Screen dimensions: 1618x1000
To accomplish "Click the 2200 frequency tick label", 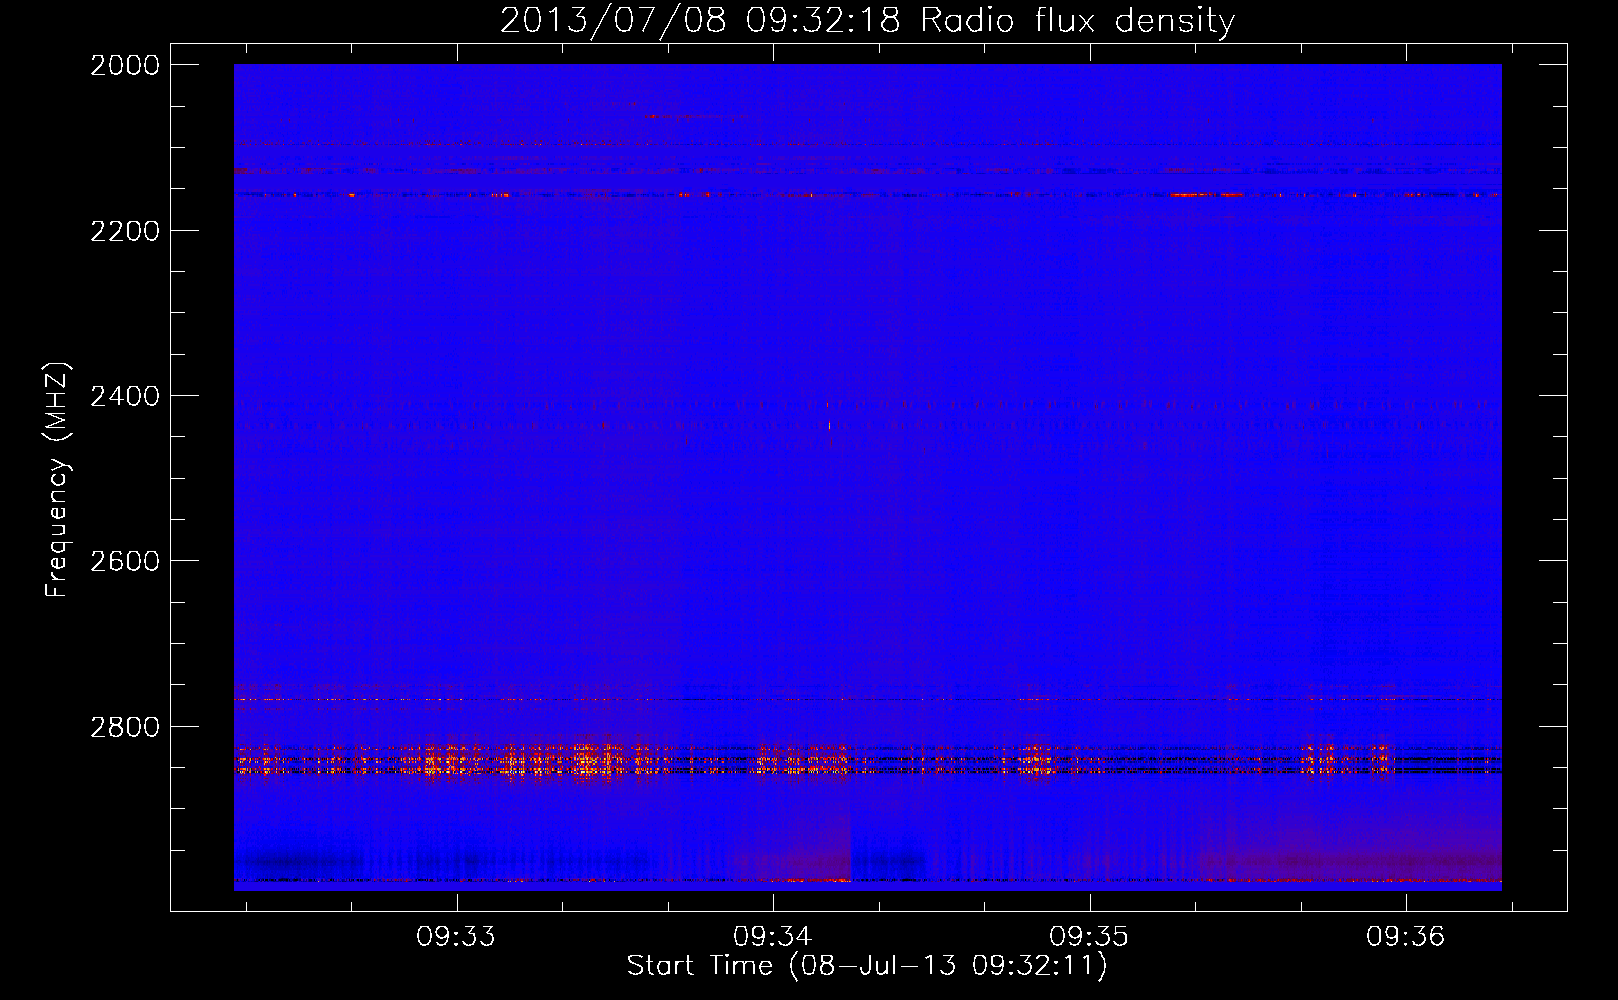I will point(125,231).
